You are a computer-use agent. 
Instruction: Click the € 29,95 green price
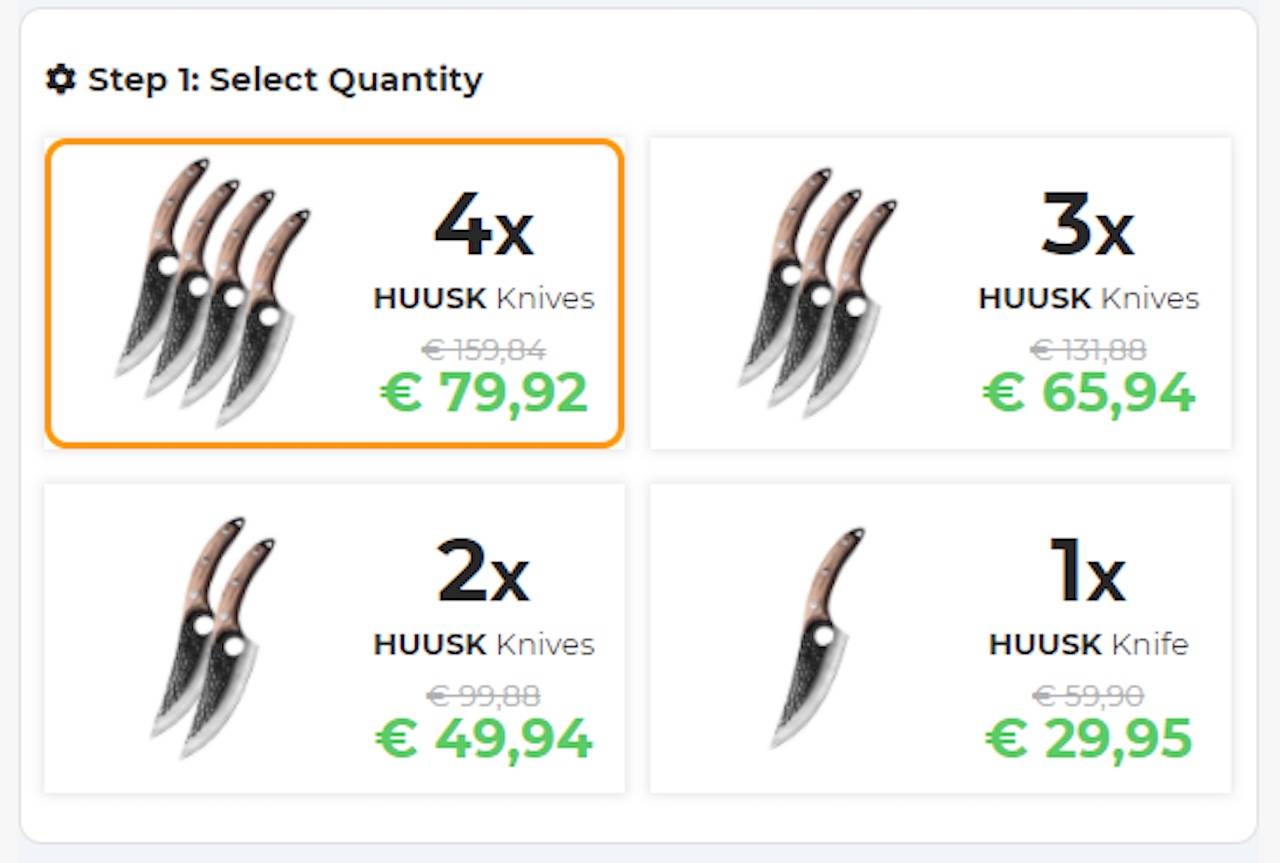click(x=1088, y=738)
